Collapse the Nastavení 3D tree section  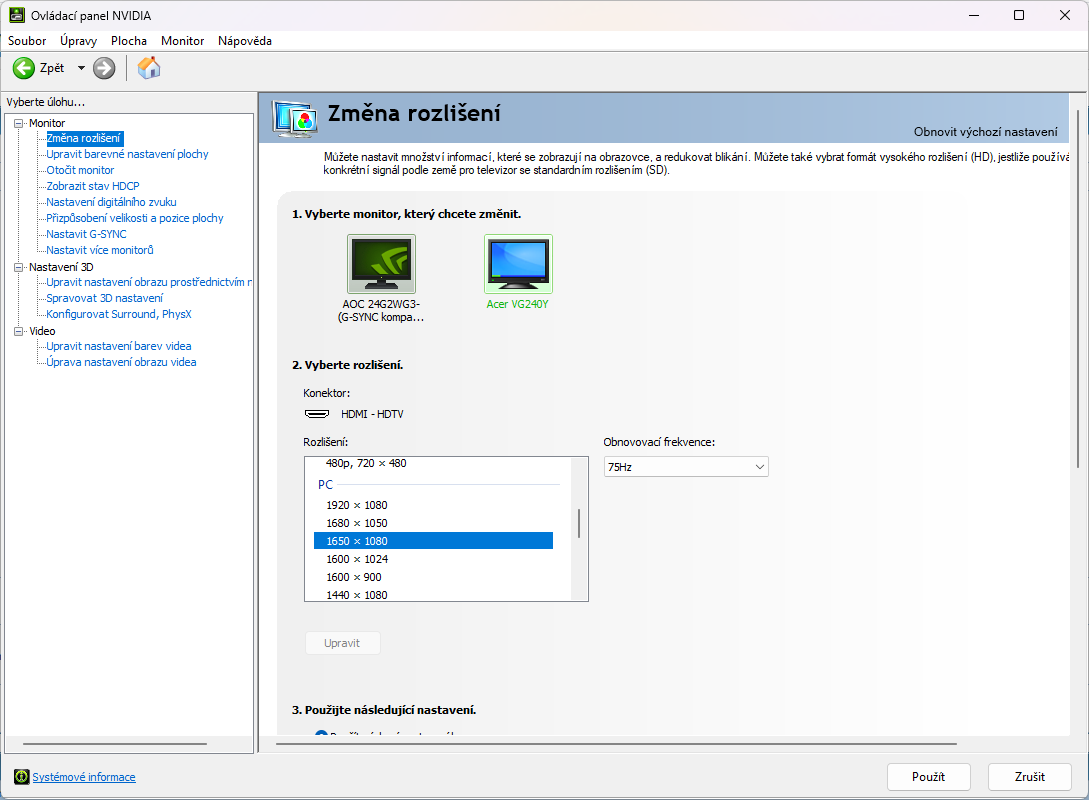pyautogui.click(x=18, y=267)
